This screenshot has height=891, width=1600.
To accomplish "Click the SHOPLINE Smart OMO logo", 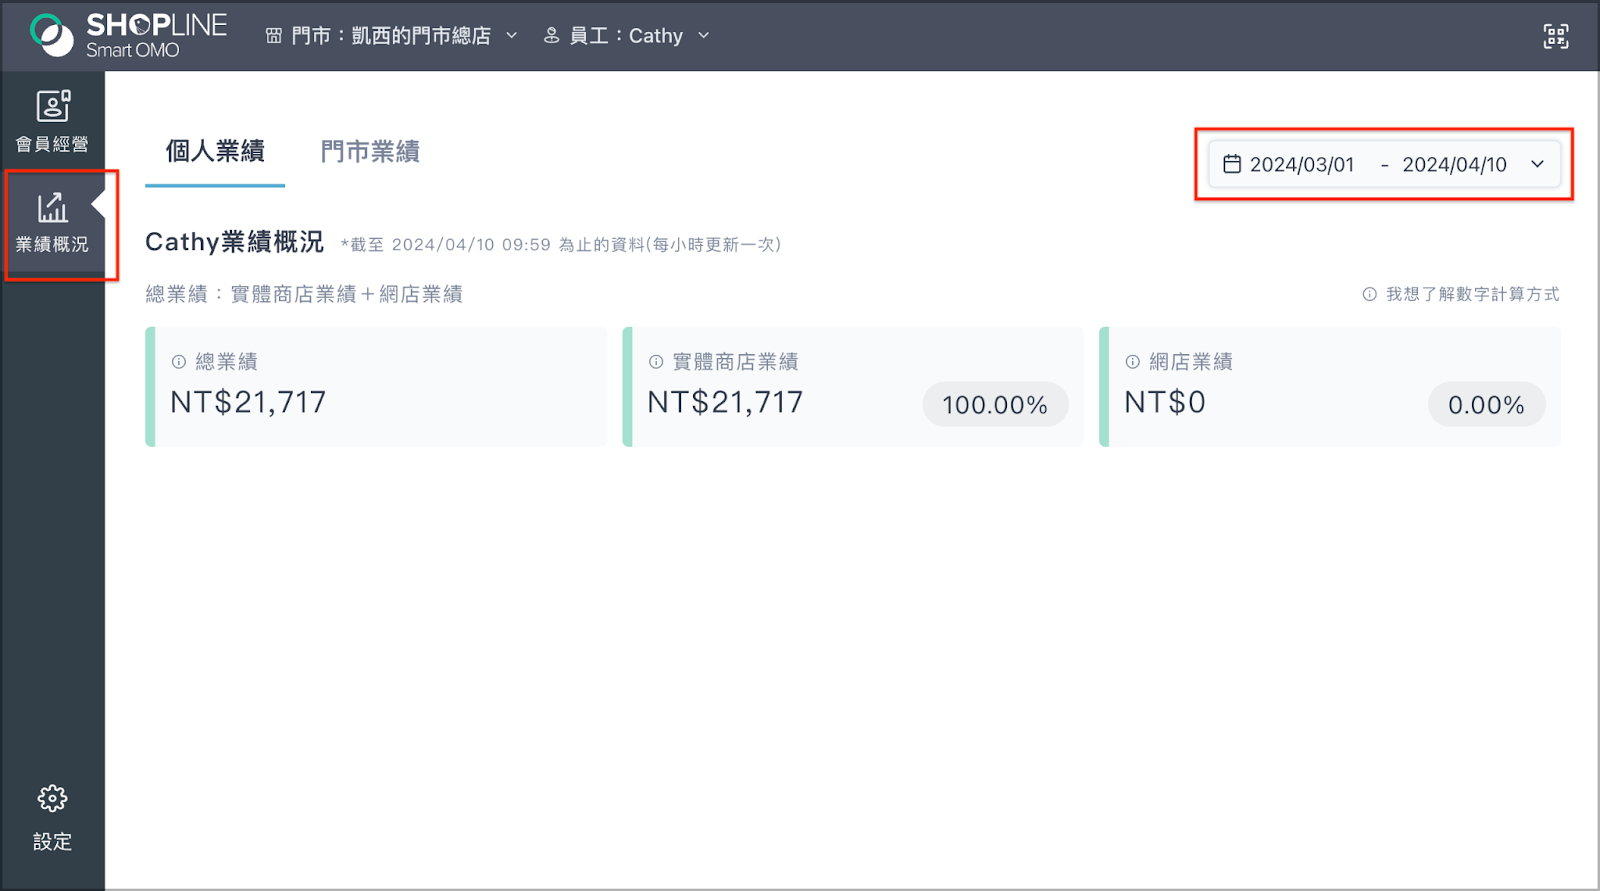I will (128, 35).
